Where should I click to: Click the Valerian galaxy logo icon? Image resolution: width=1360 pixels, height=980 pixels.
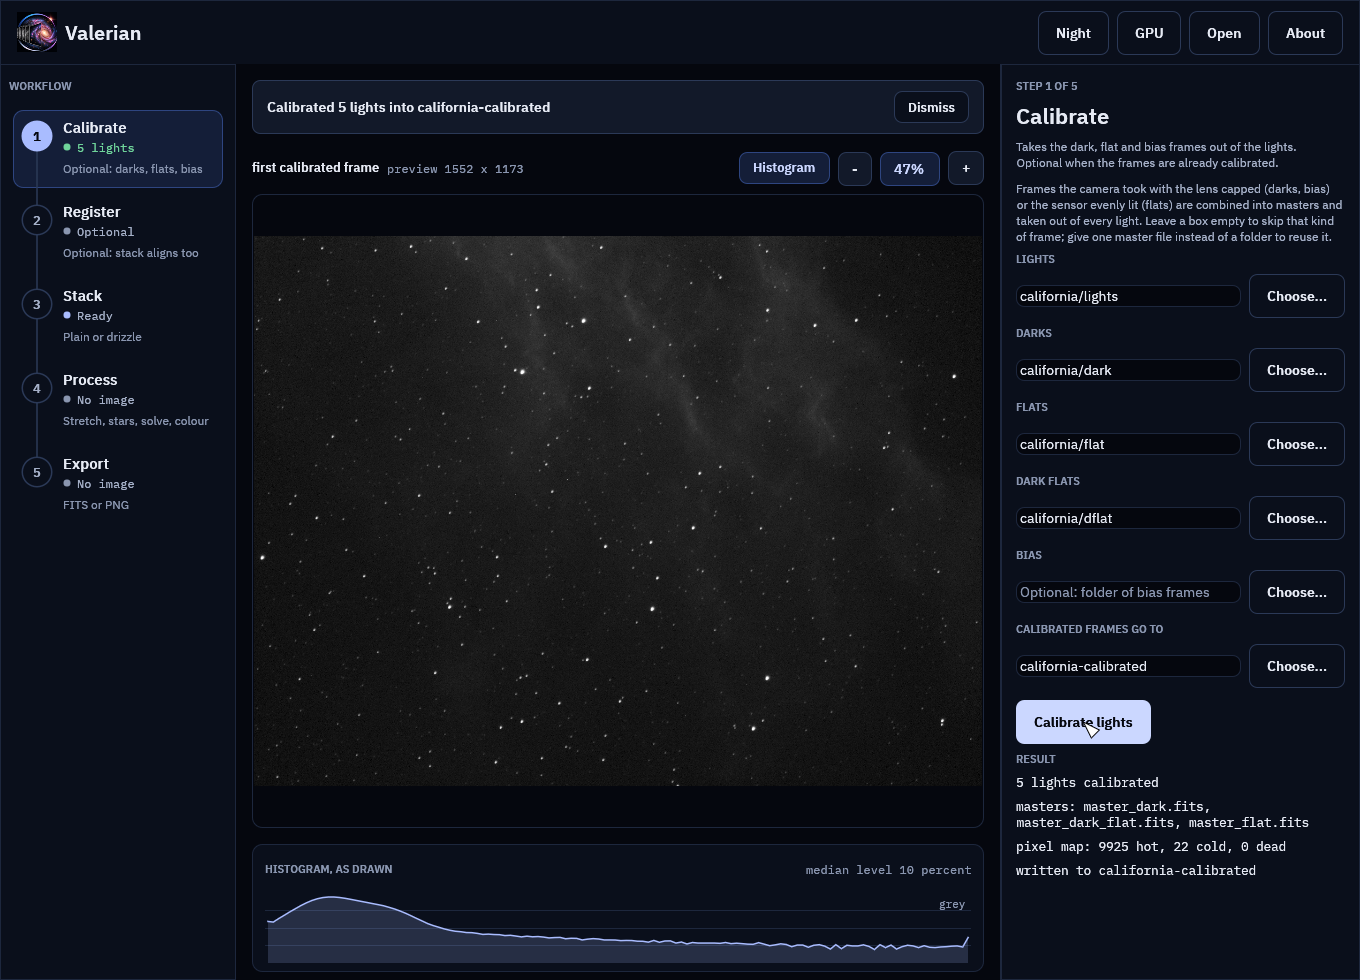coord(37,33)
